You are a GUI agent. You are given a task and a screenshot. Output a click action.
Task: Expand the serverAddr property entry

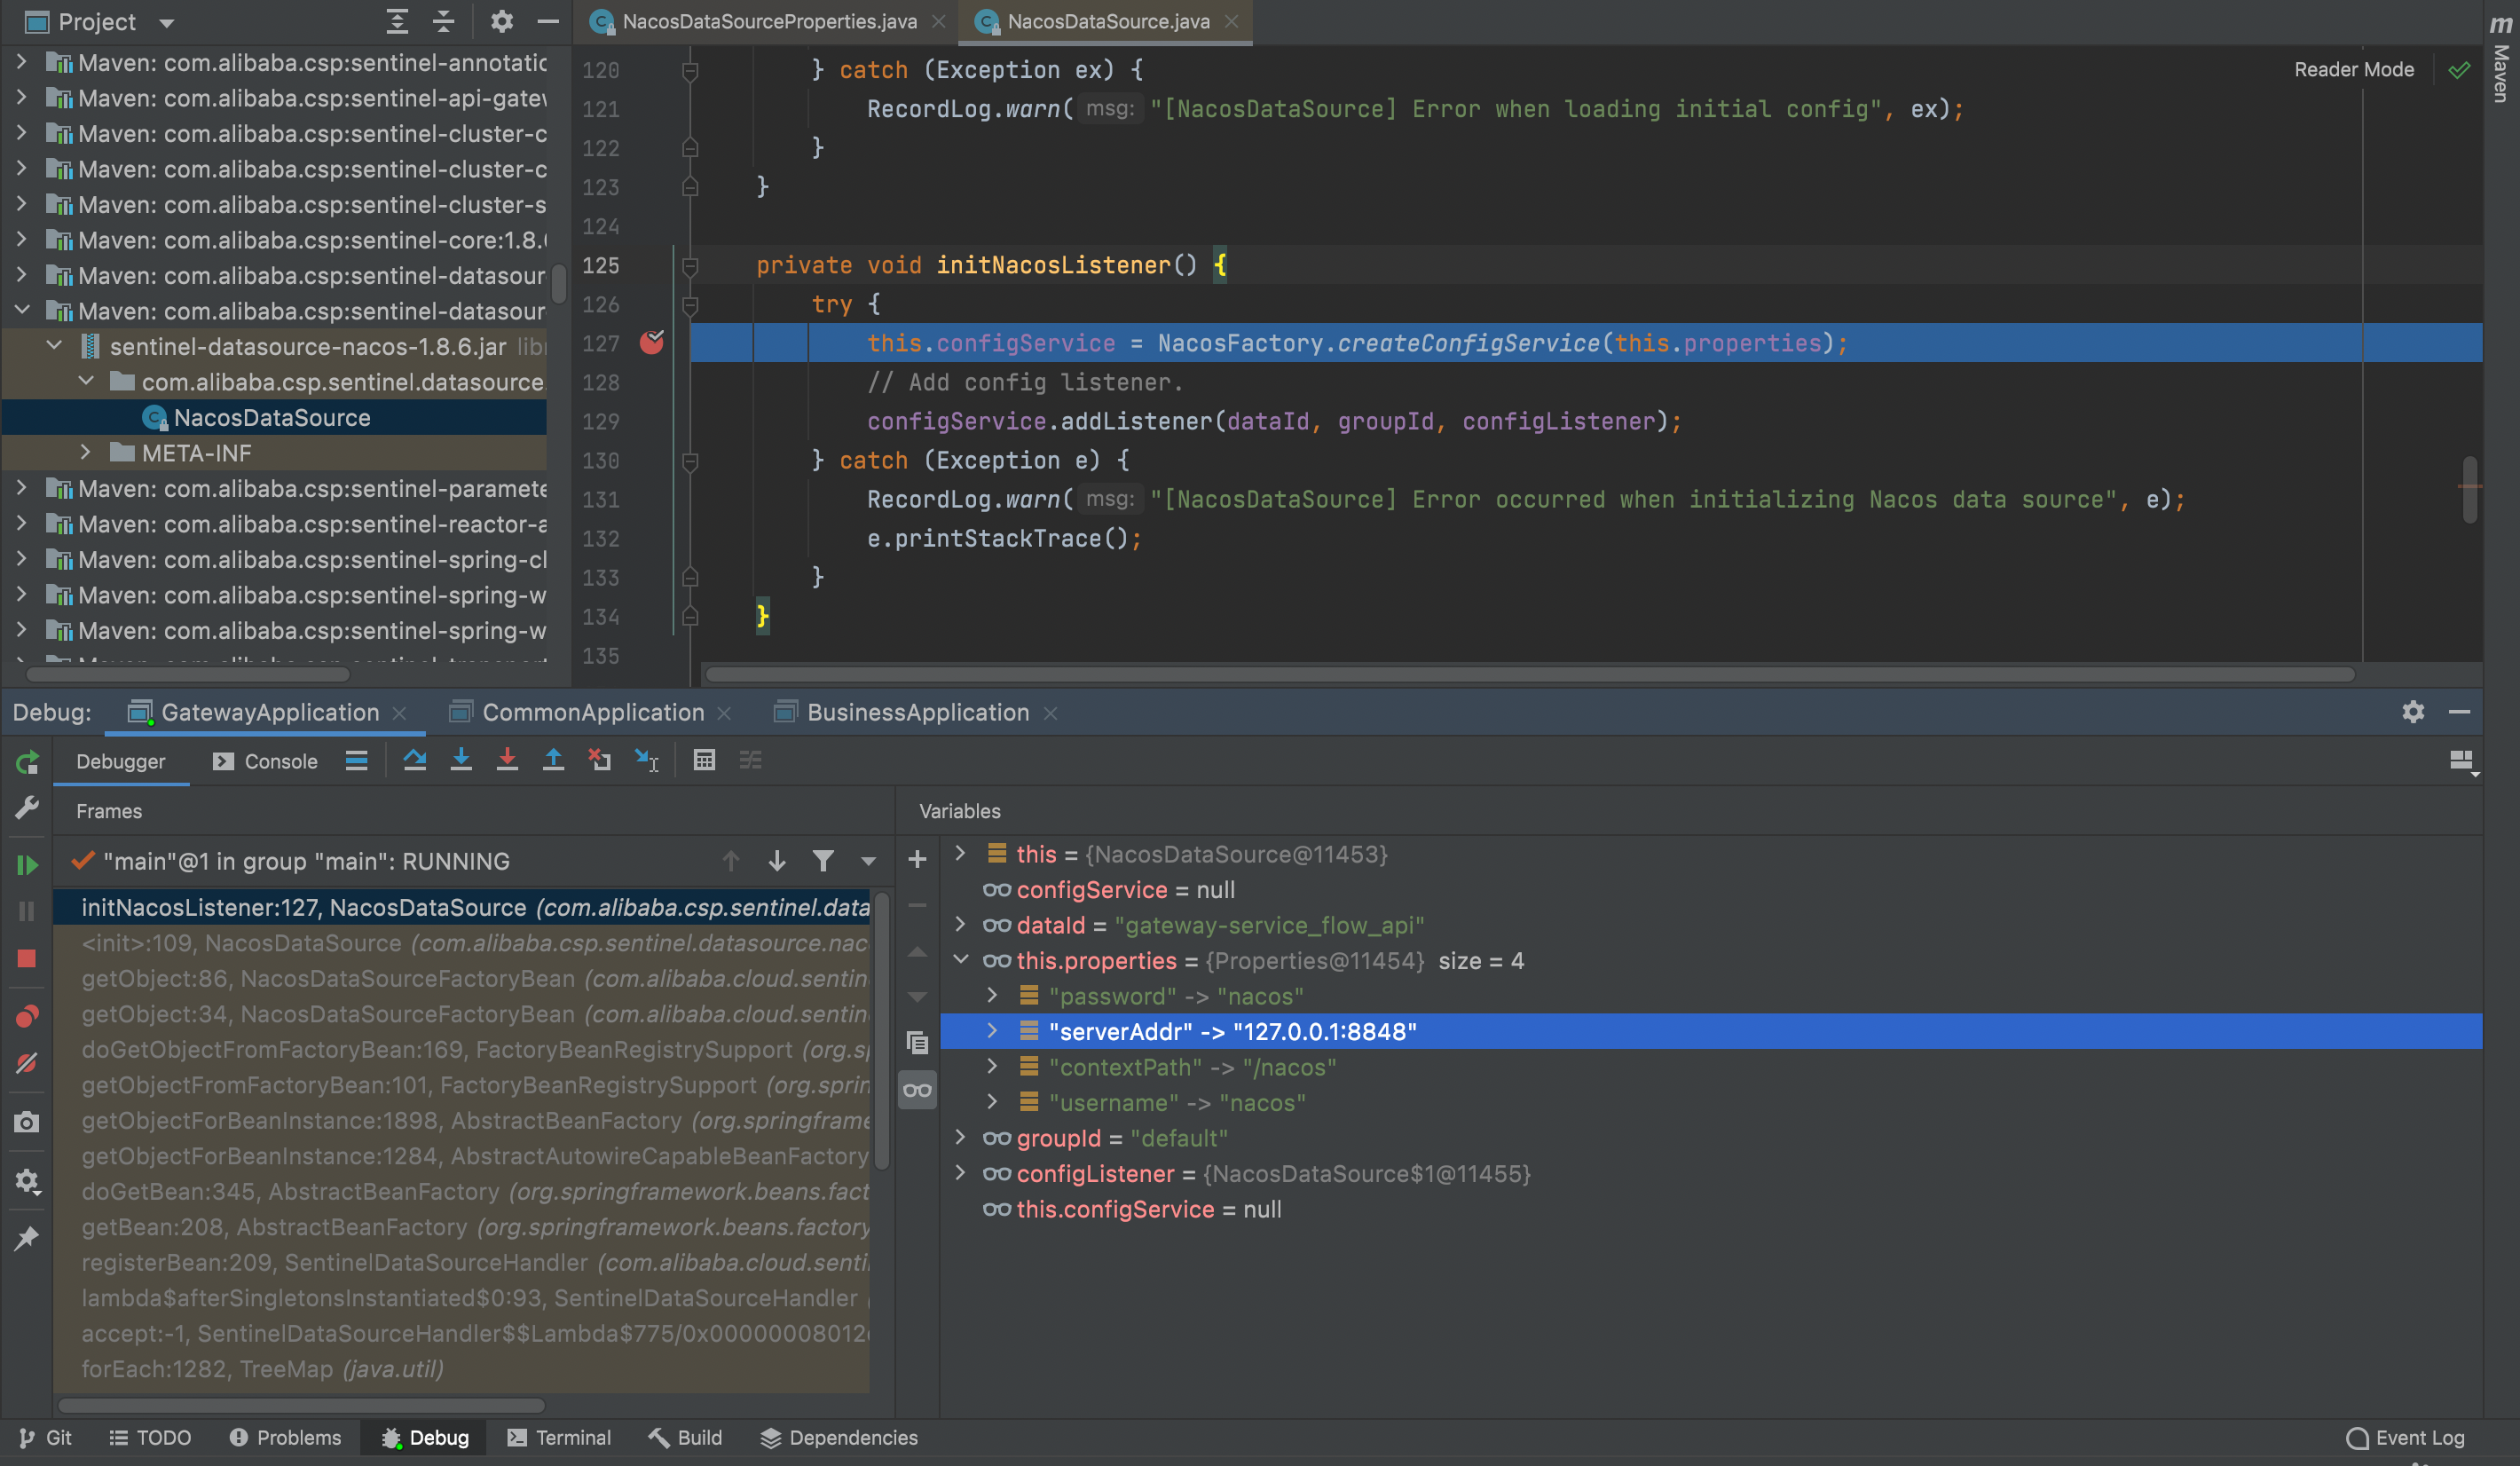(992, 1031)
